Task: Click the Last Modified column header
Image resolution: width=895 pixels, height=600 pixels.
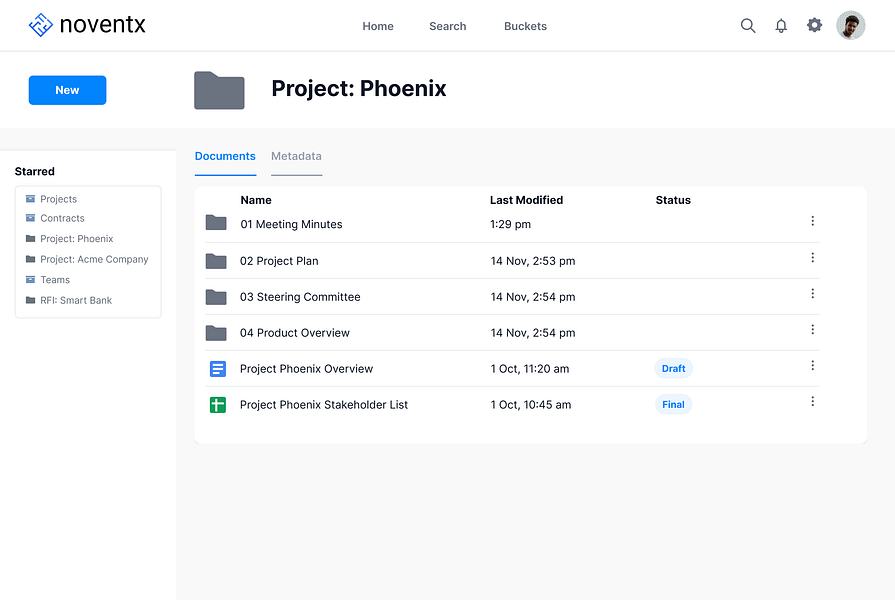Action: click(x=526, y=200)
